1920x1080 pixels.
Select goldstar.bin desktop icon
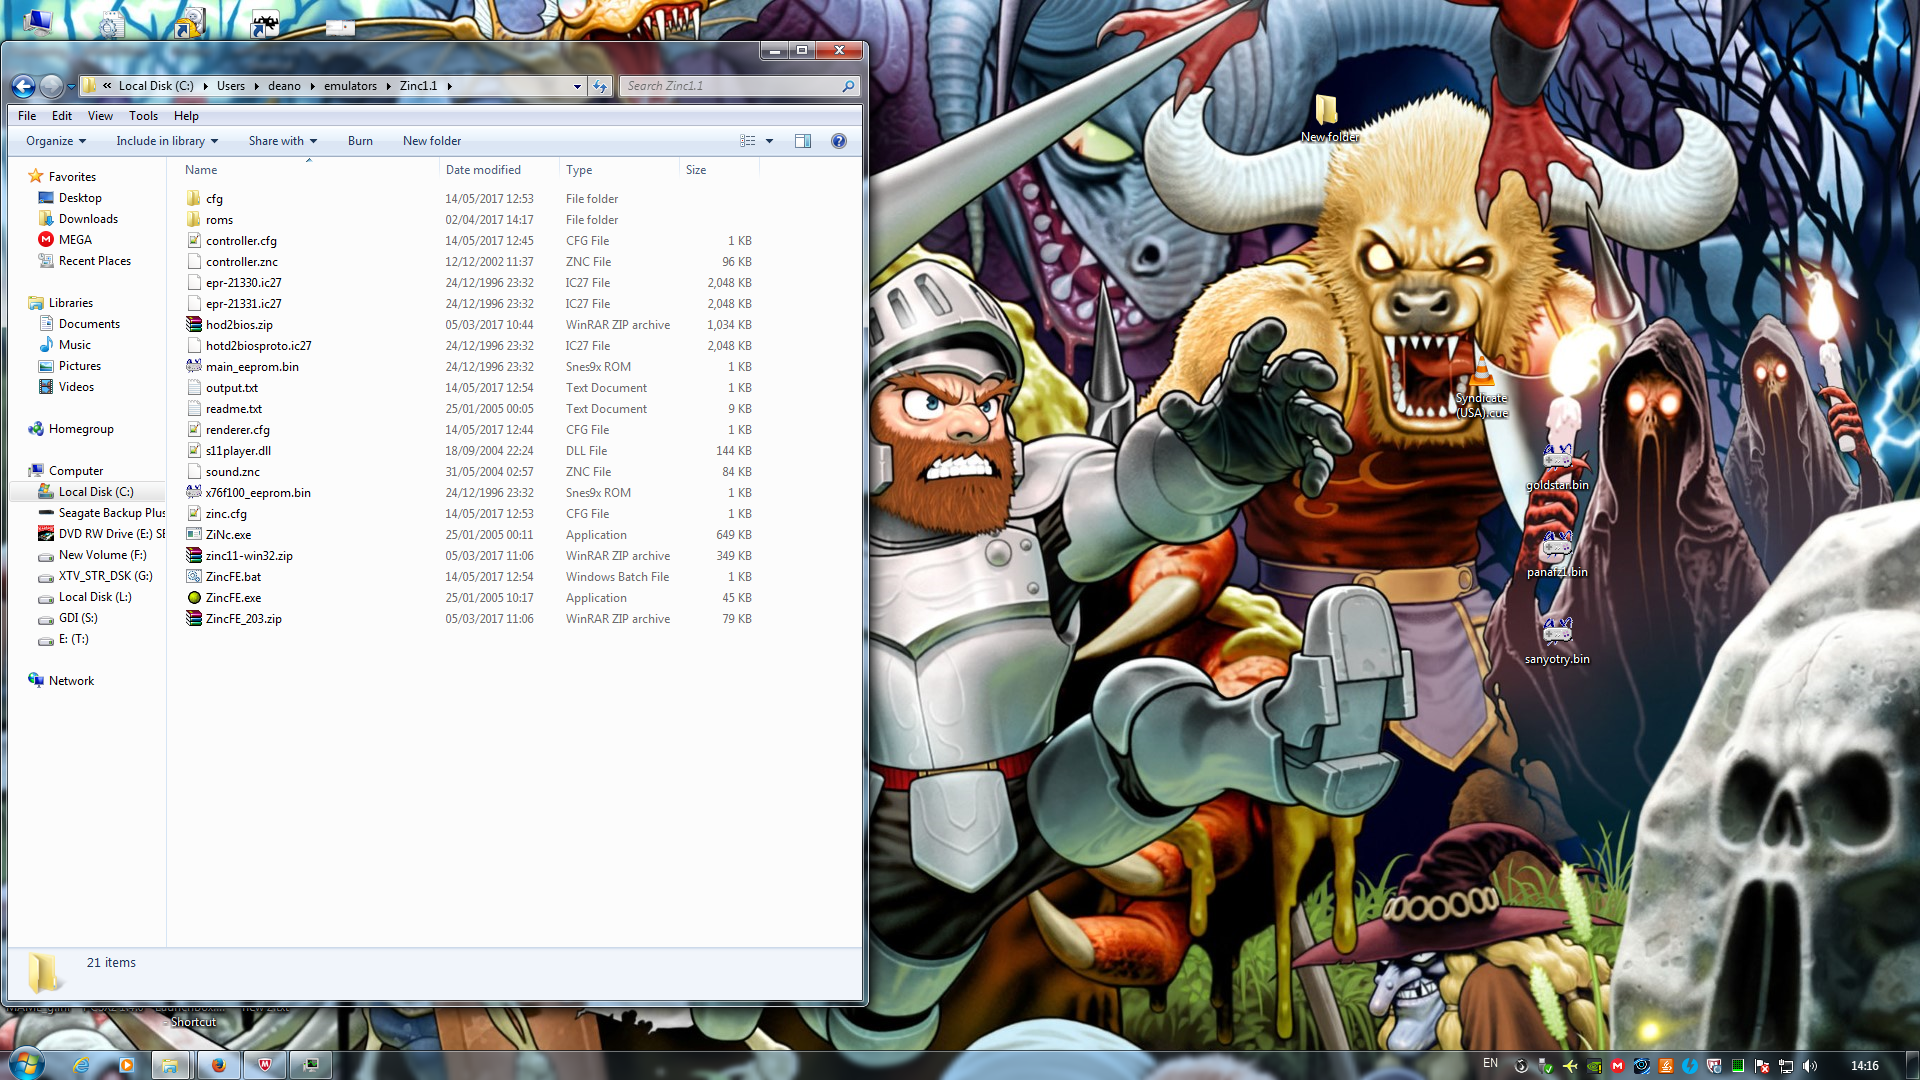1557,467
